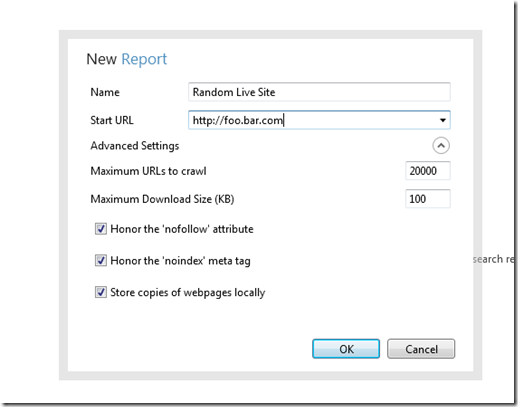Focus the Name text field
This screenshot has height=407, width=518.
pyautogui.click(x=319, y=92)
